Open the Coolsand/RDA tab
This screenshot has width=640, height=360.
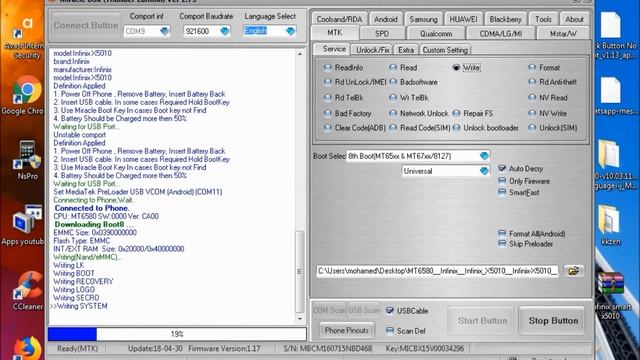tap(339, 19)
